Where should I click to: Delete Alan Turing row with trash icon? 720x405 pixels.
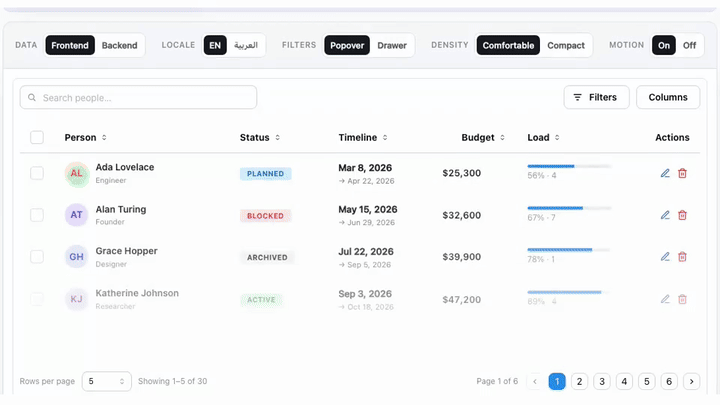[682, 215]
